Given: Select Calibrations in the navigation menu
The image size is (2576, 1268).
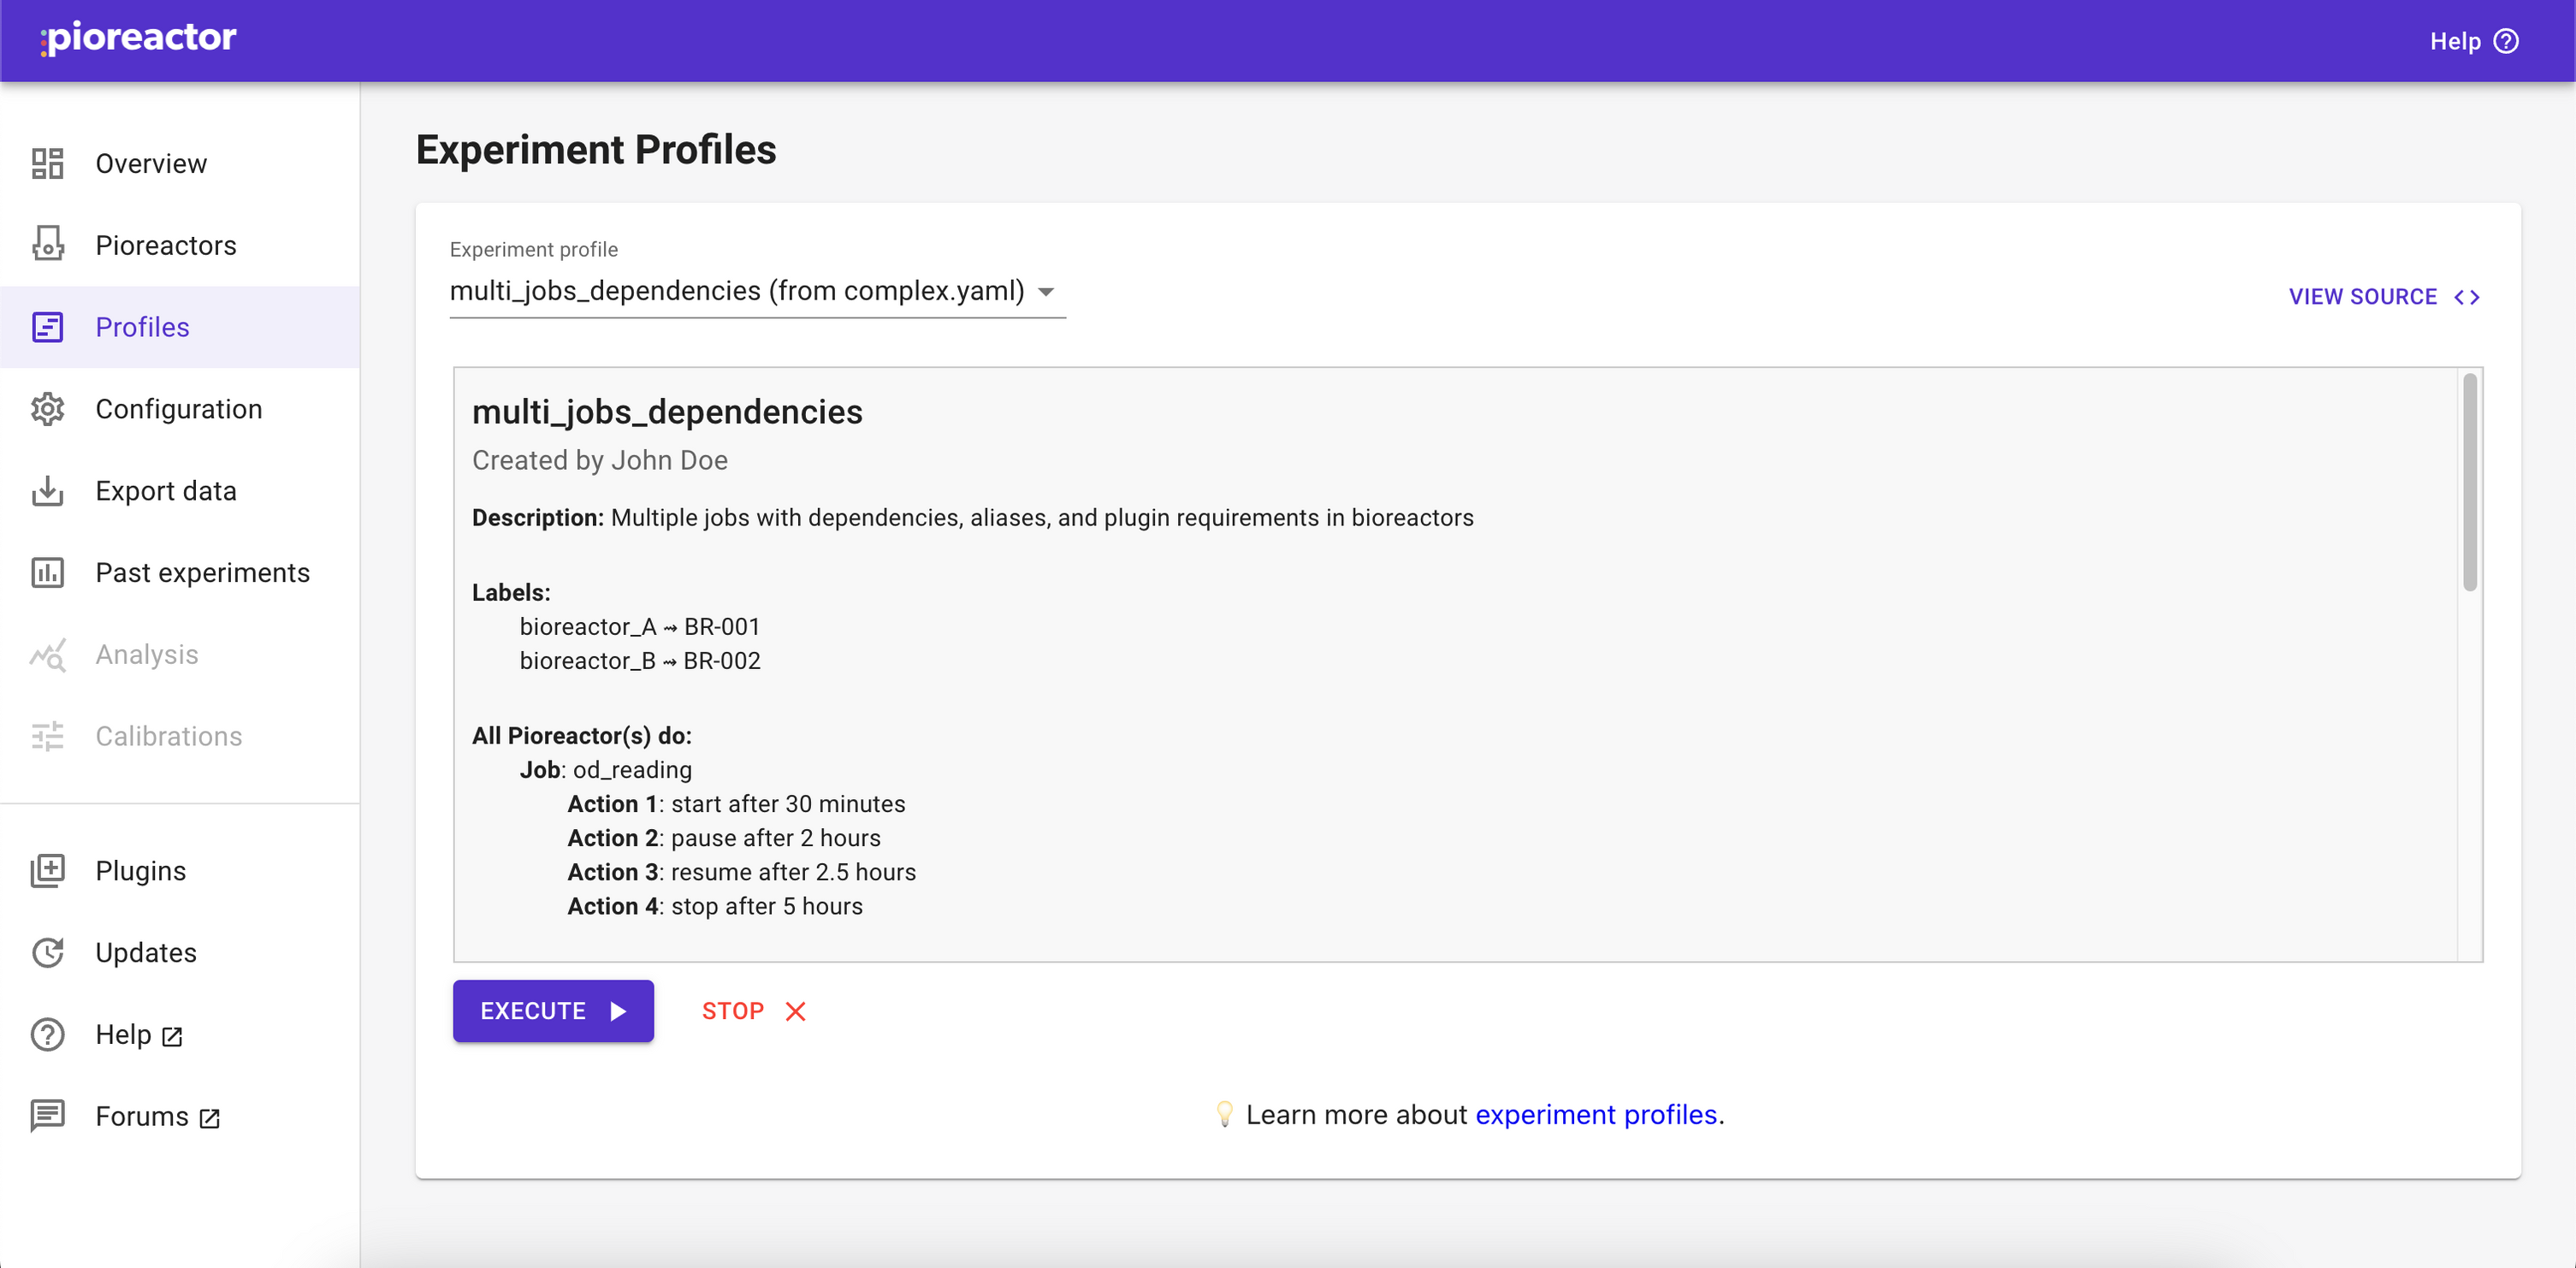Looking at the screenshot, I should (47, 737).
